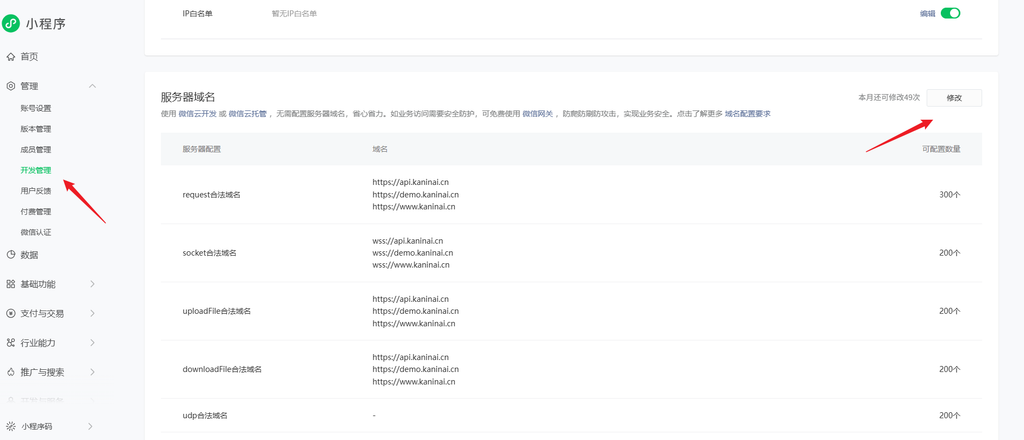Click the uploadFile合法域名 row label
This screenshot has height=440, width=1024.
coord(217,311)
